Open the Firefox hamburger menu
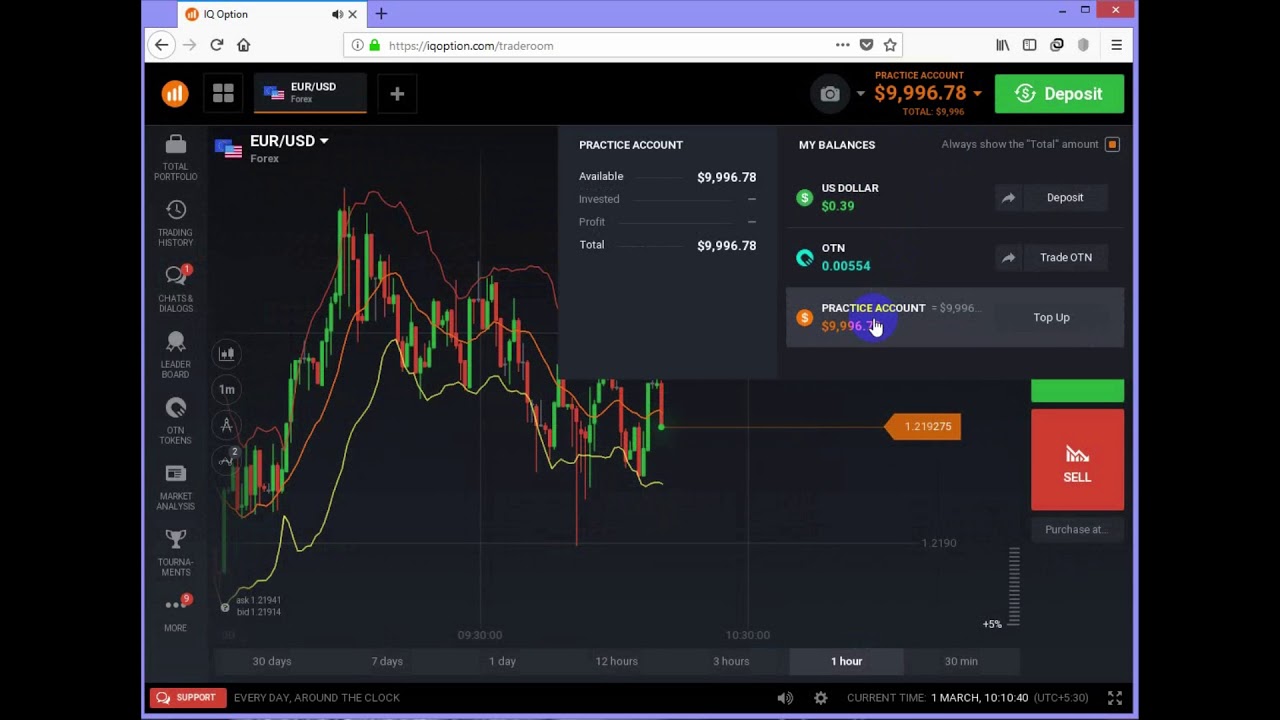 [x=1116, y=45]
